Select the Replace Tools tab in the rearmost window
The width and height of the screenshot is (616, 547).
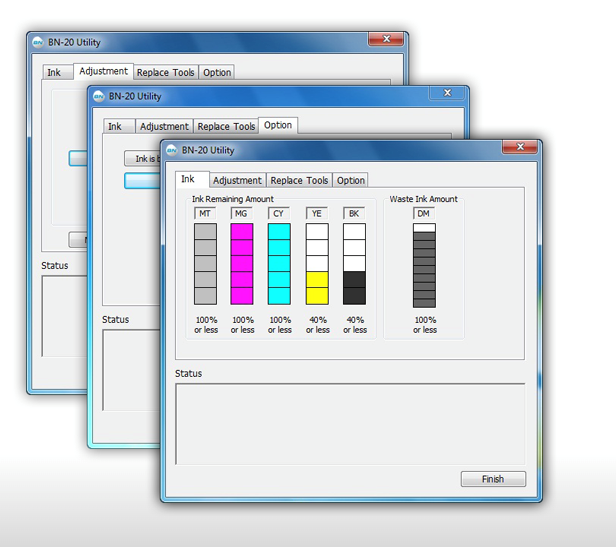click(x=166, y=73)
